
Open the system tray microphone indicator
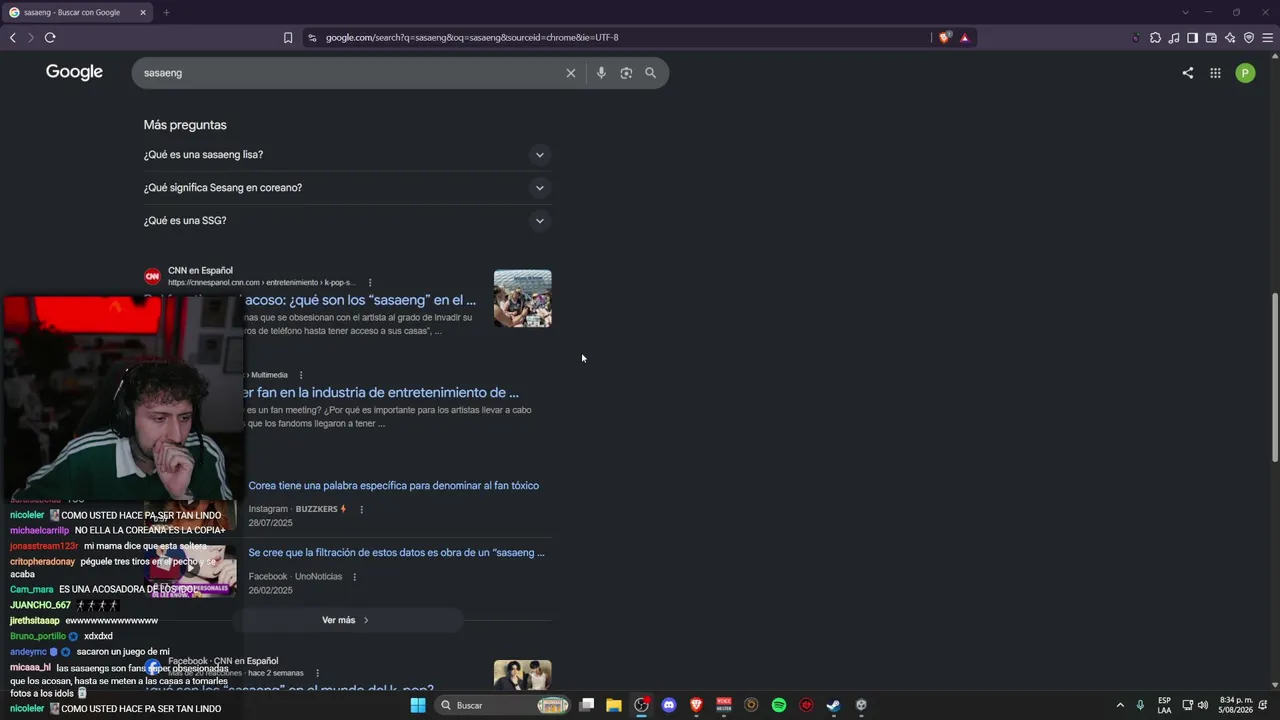1140,705
